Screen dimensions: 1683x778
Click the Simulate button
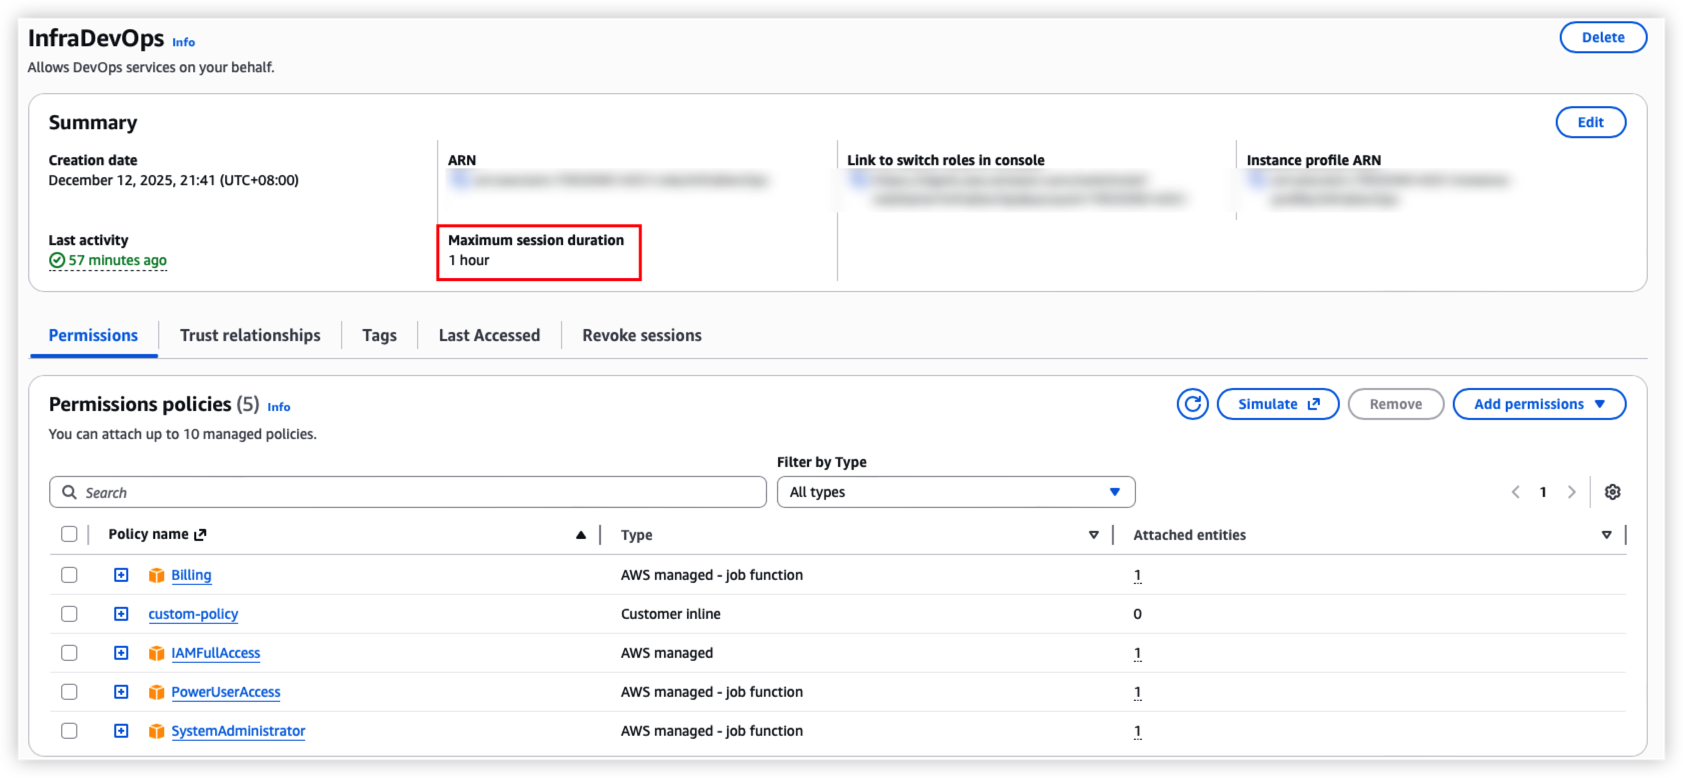1277,404
